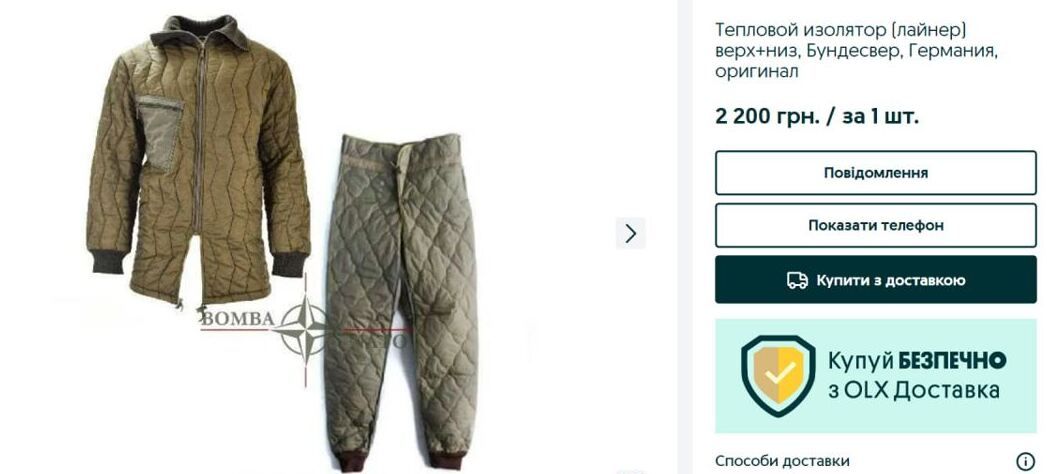Buy the item with Купити з доставкою
Viewport: 1047px width, 474px height.
pos(875,280)
